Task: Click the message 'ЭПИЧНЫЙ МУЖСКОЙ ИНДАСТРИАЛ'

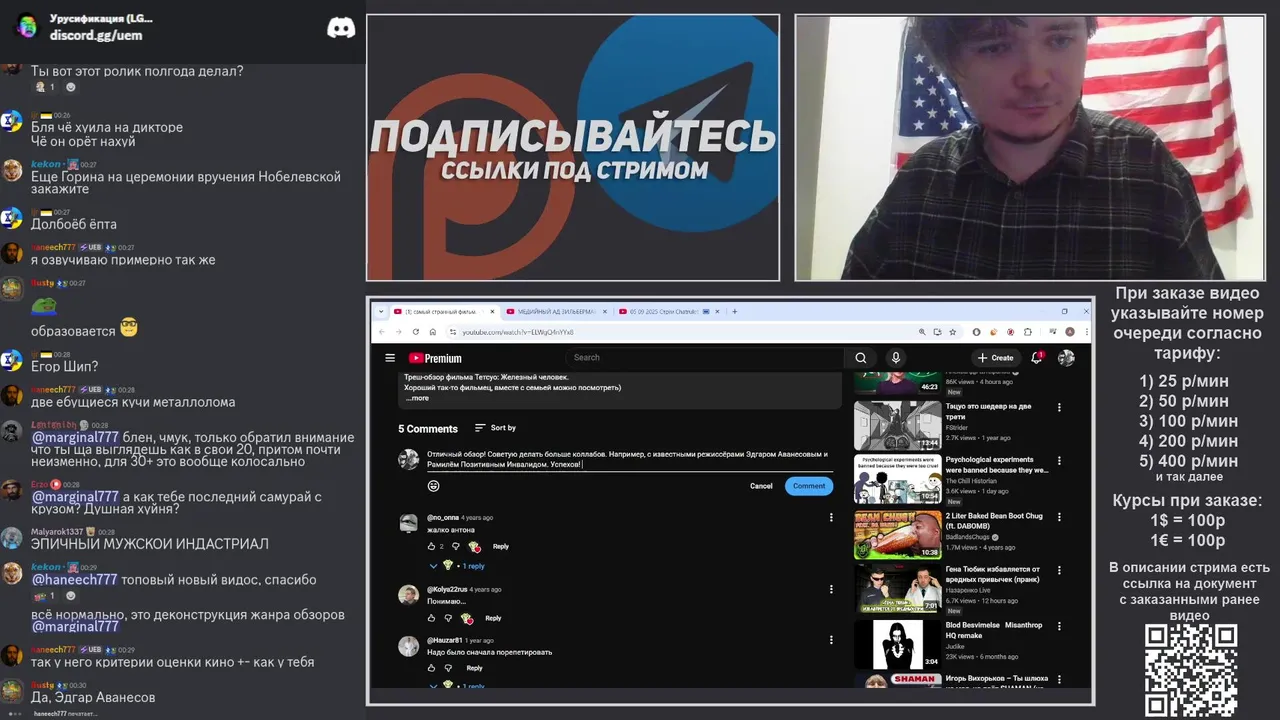Action: (150, 544)
